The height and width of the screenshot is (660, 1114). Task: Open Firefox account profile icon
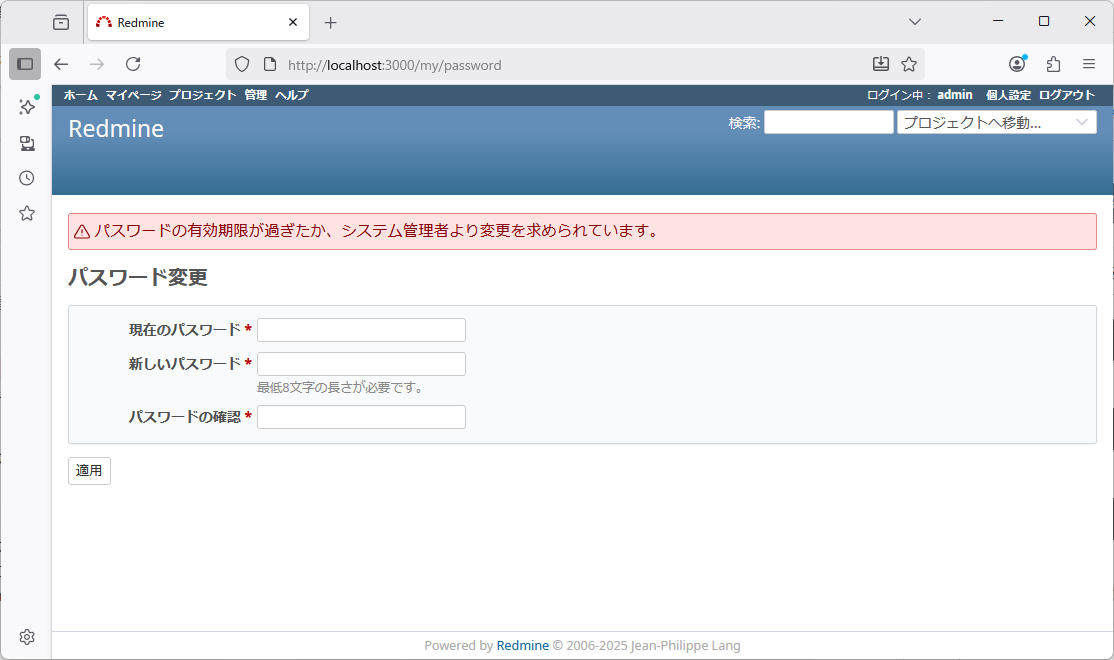(1017, 64)
